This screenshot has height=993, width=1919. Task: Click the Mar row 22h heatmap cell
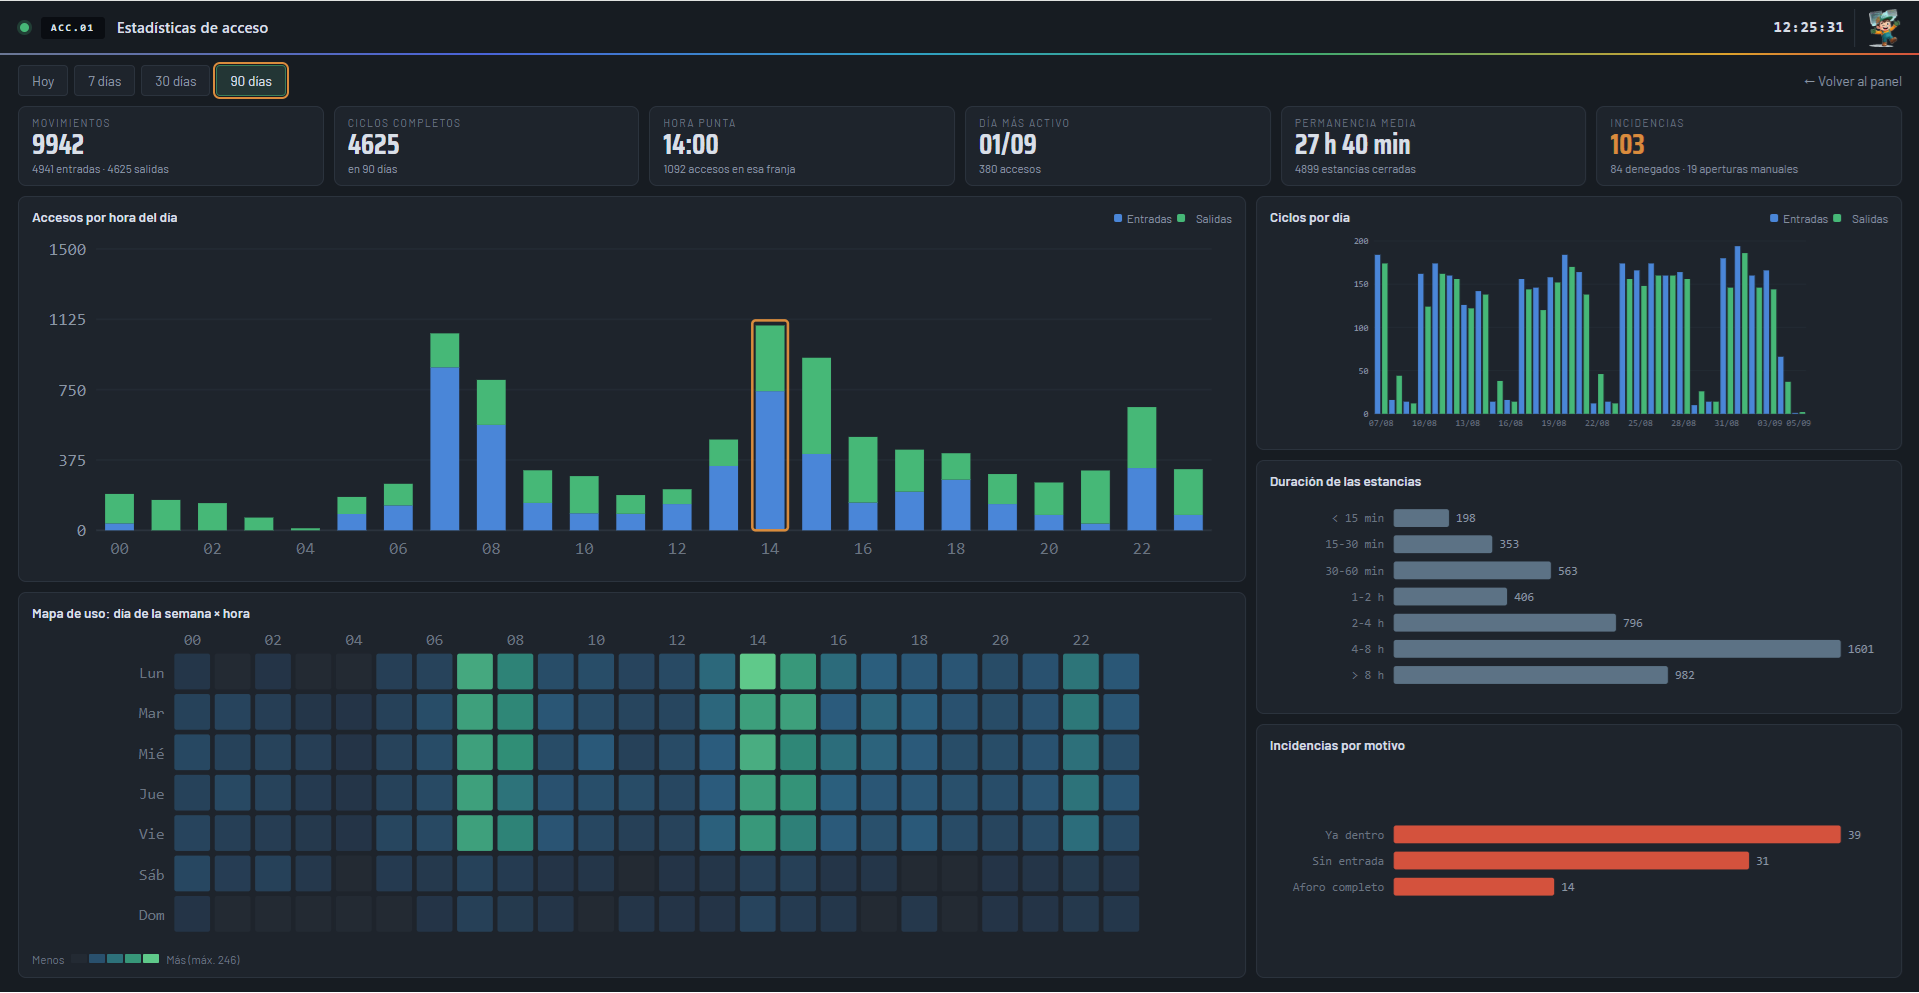click(1081, 712)
